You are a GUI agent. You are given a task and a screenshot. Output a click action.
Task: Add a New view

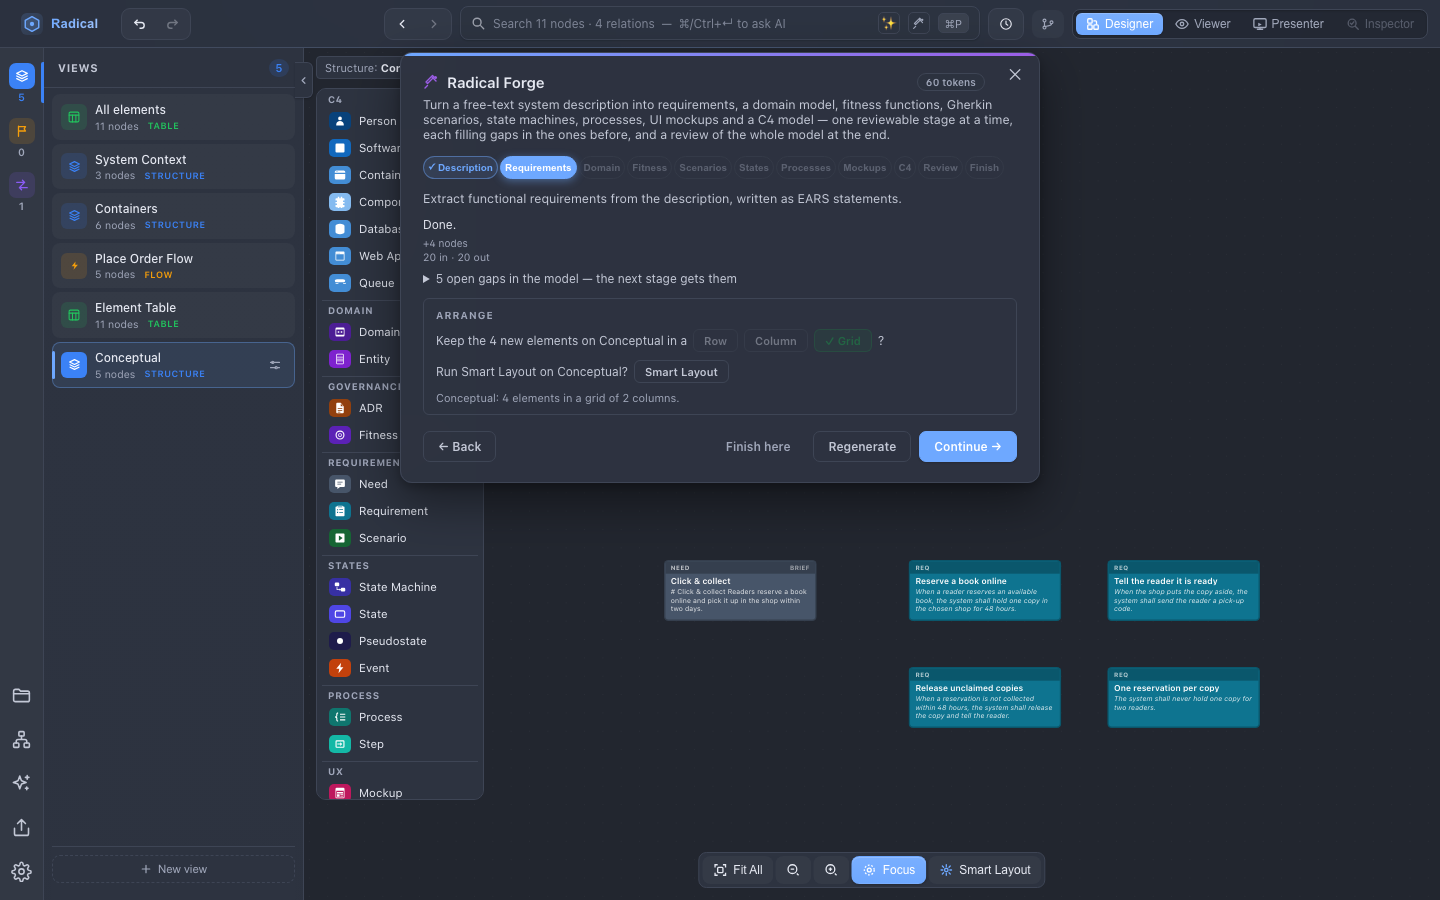coord(173,869)
